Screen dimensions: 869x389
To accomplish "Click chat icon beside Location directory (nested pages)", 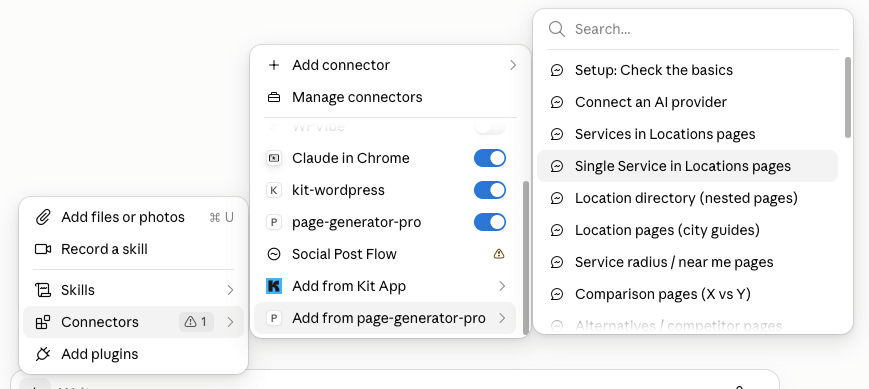I will (x=557, y=198).
